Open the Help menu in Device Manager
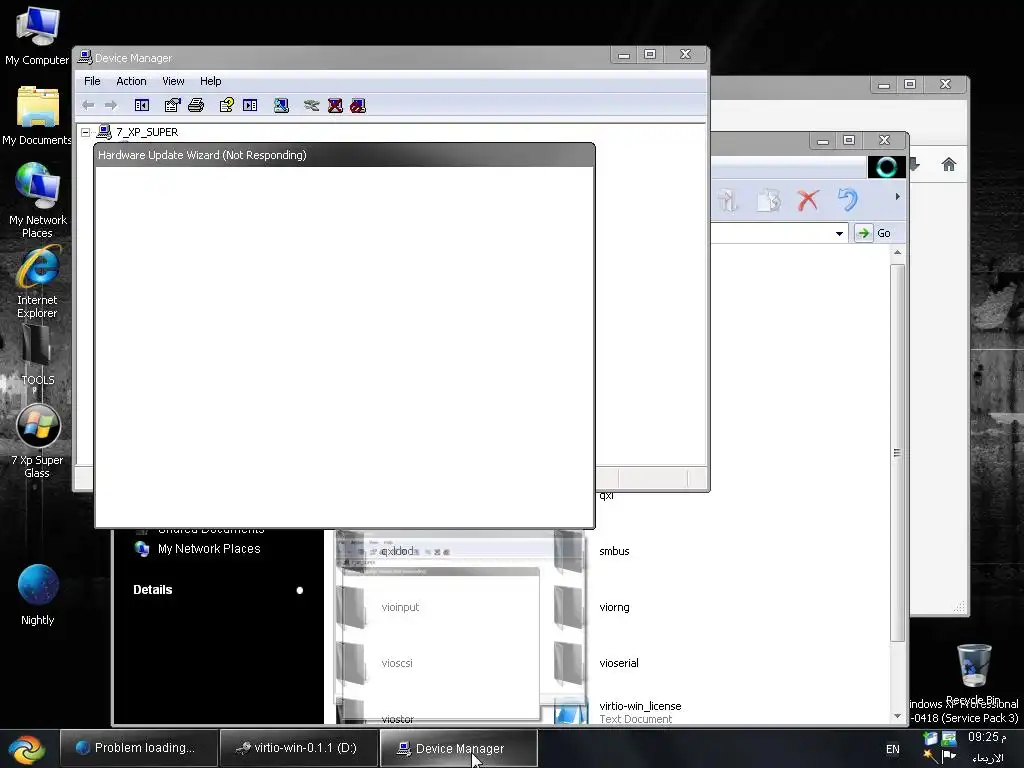This screenshot has height=768, width=1024. pyautogui.click(x=210, y=81)
